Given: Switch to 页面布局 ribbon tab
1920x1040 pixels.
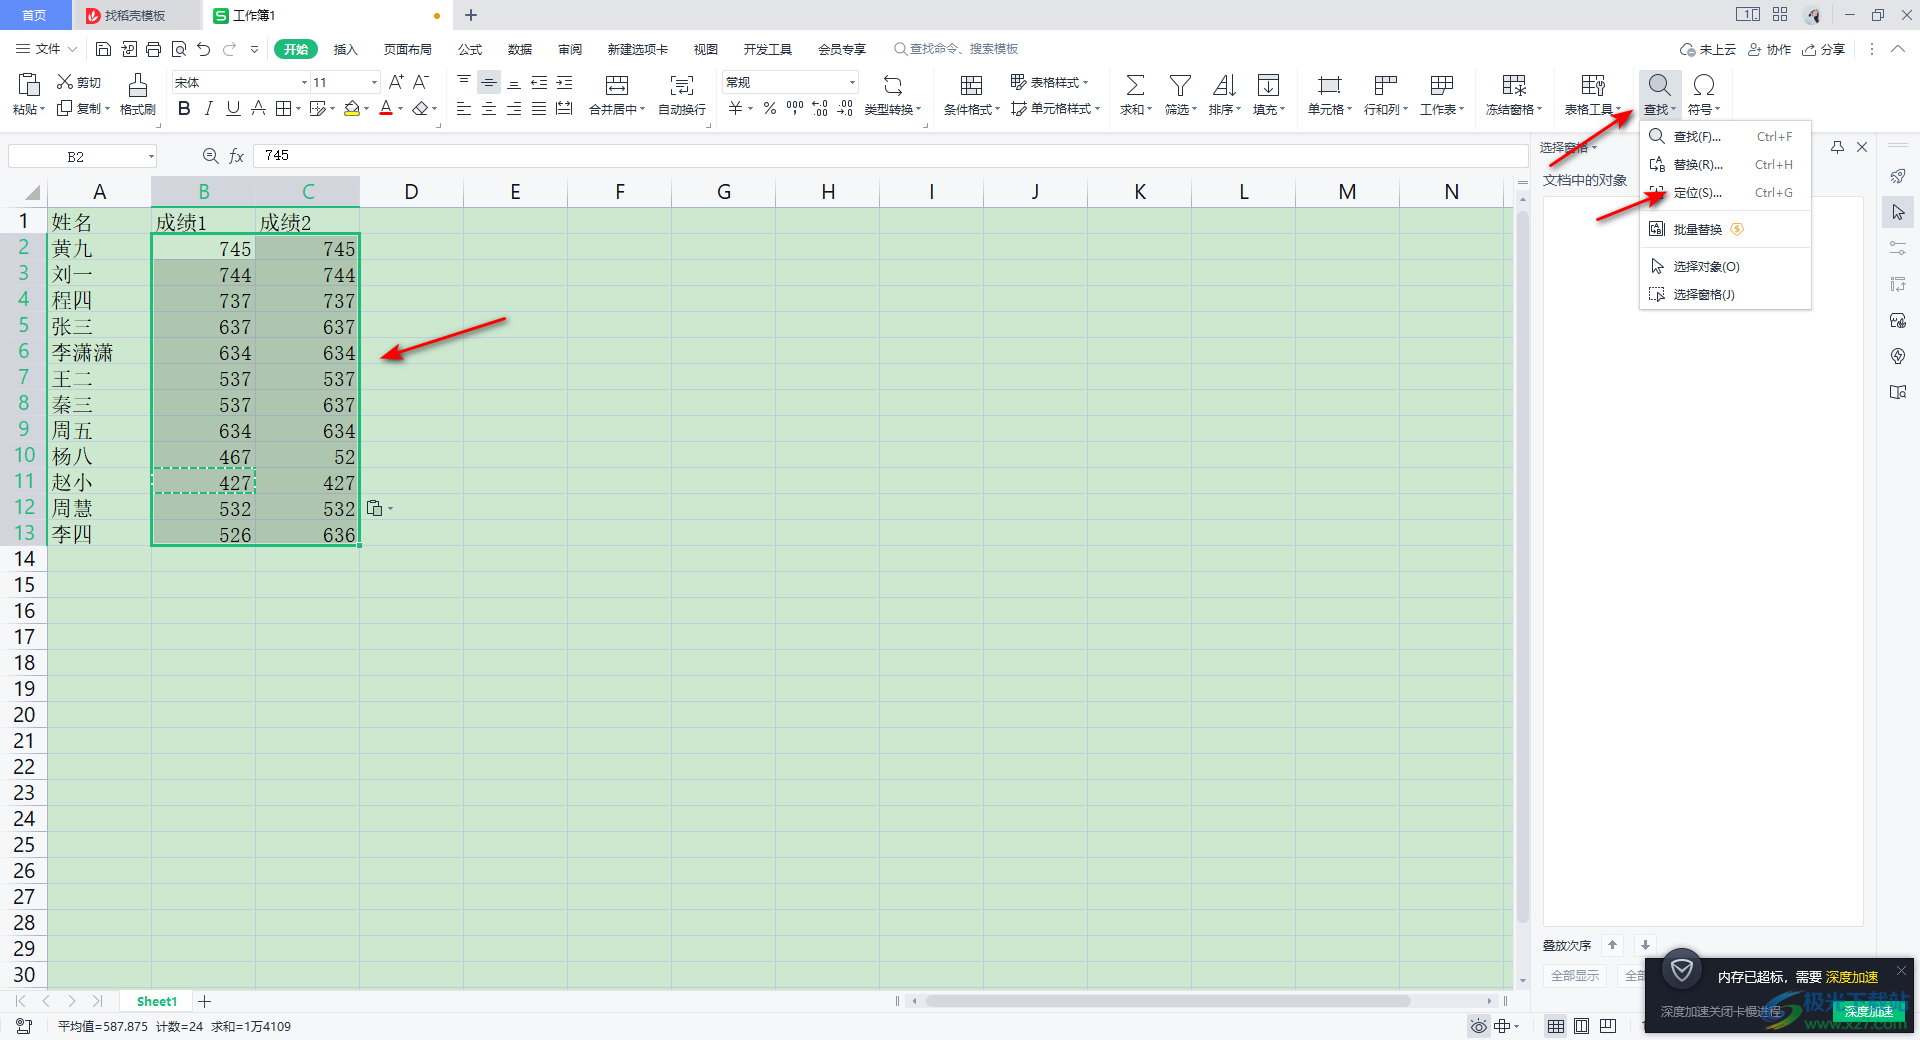Looking at the screenshot, I should tap(408, 49).
